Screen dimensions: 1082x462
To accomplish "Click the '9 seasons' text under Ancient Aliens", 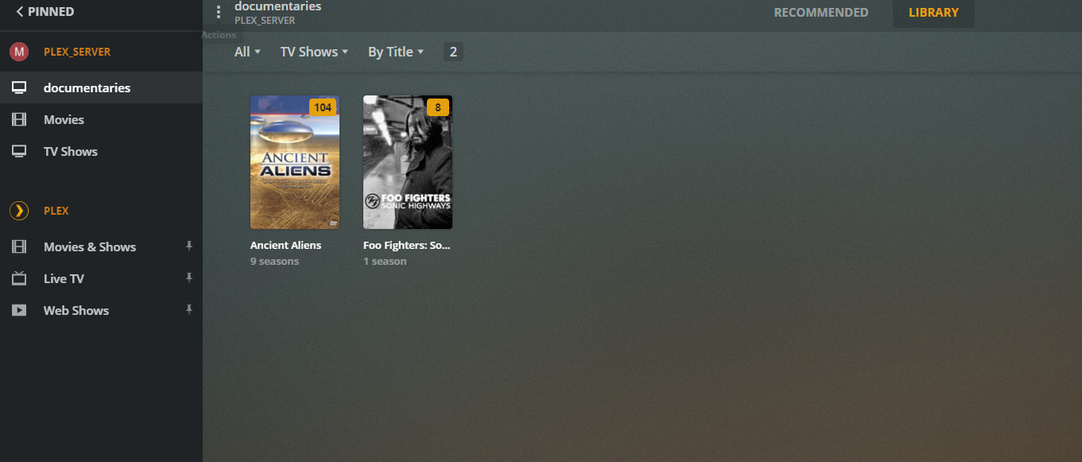I will (x=275, y=261).
